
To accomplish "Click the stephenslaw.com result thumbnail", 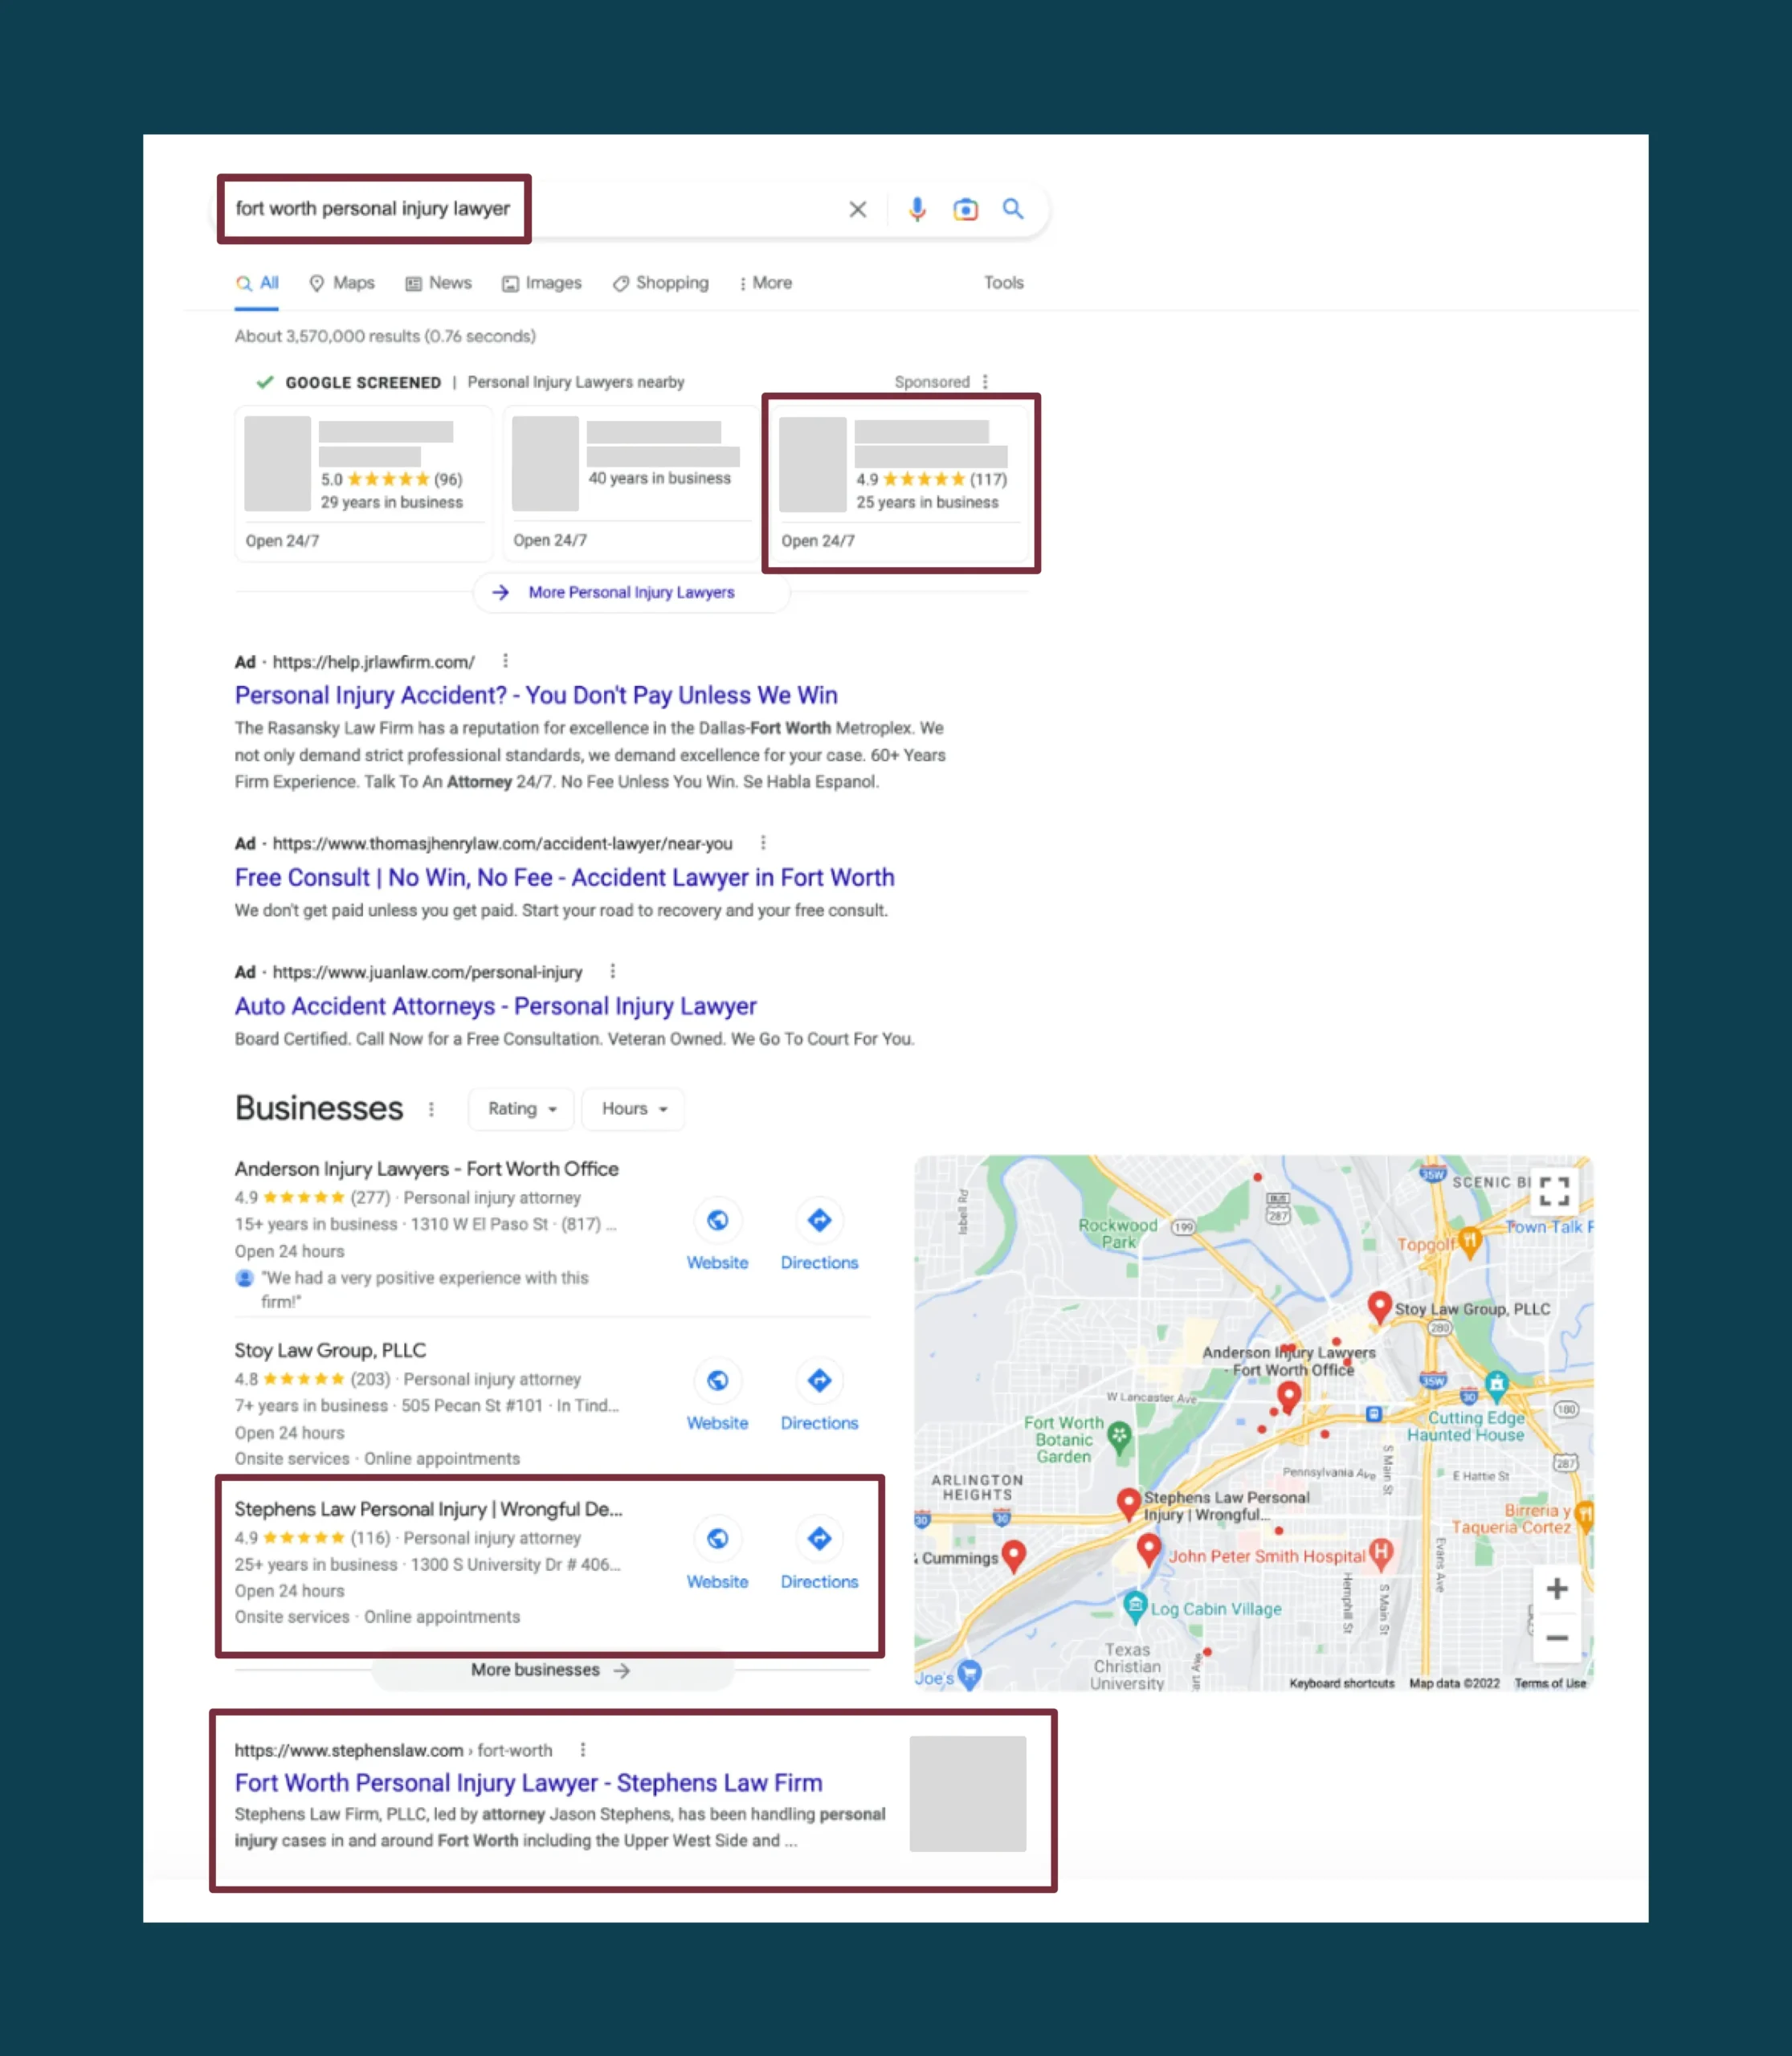I will (x=967, y=1793).
